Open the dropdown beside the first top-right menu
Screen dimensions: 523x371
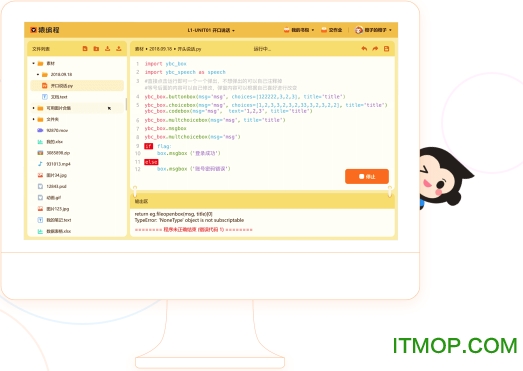point(313,30)
